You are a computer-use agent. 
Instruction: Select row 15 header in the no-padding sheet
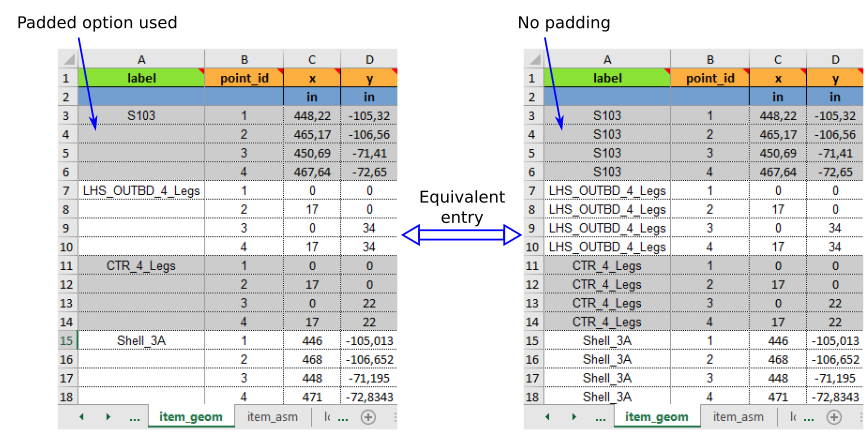pyautogui.click(x=533, y=341)
